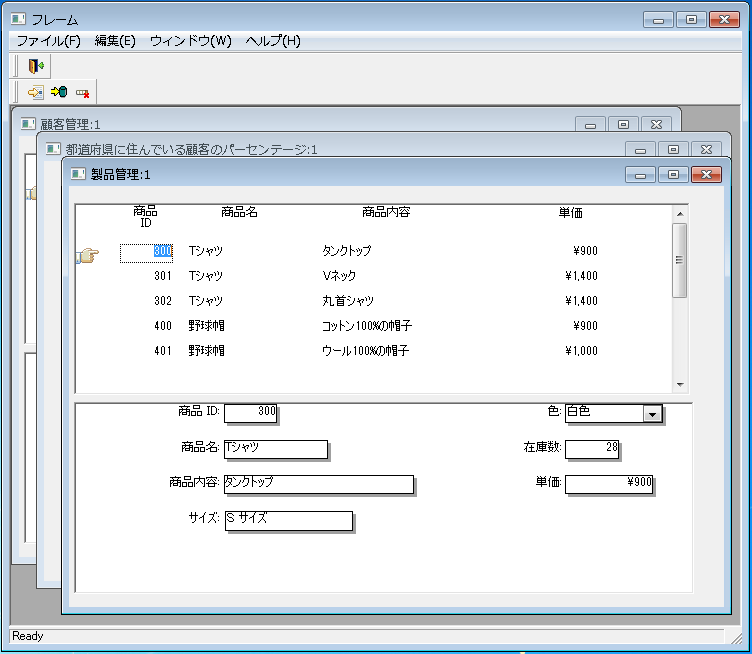
Task: Click 野球帽 in the row with ID 401
Action: [206, 350]
